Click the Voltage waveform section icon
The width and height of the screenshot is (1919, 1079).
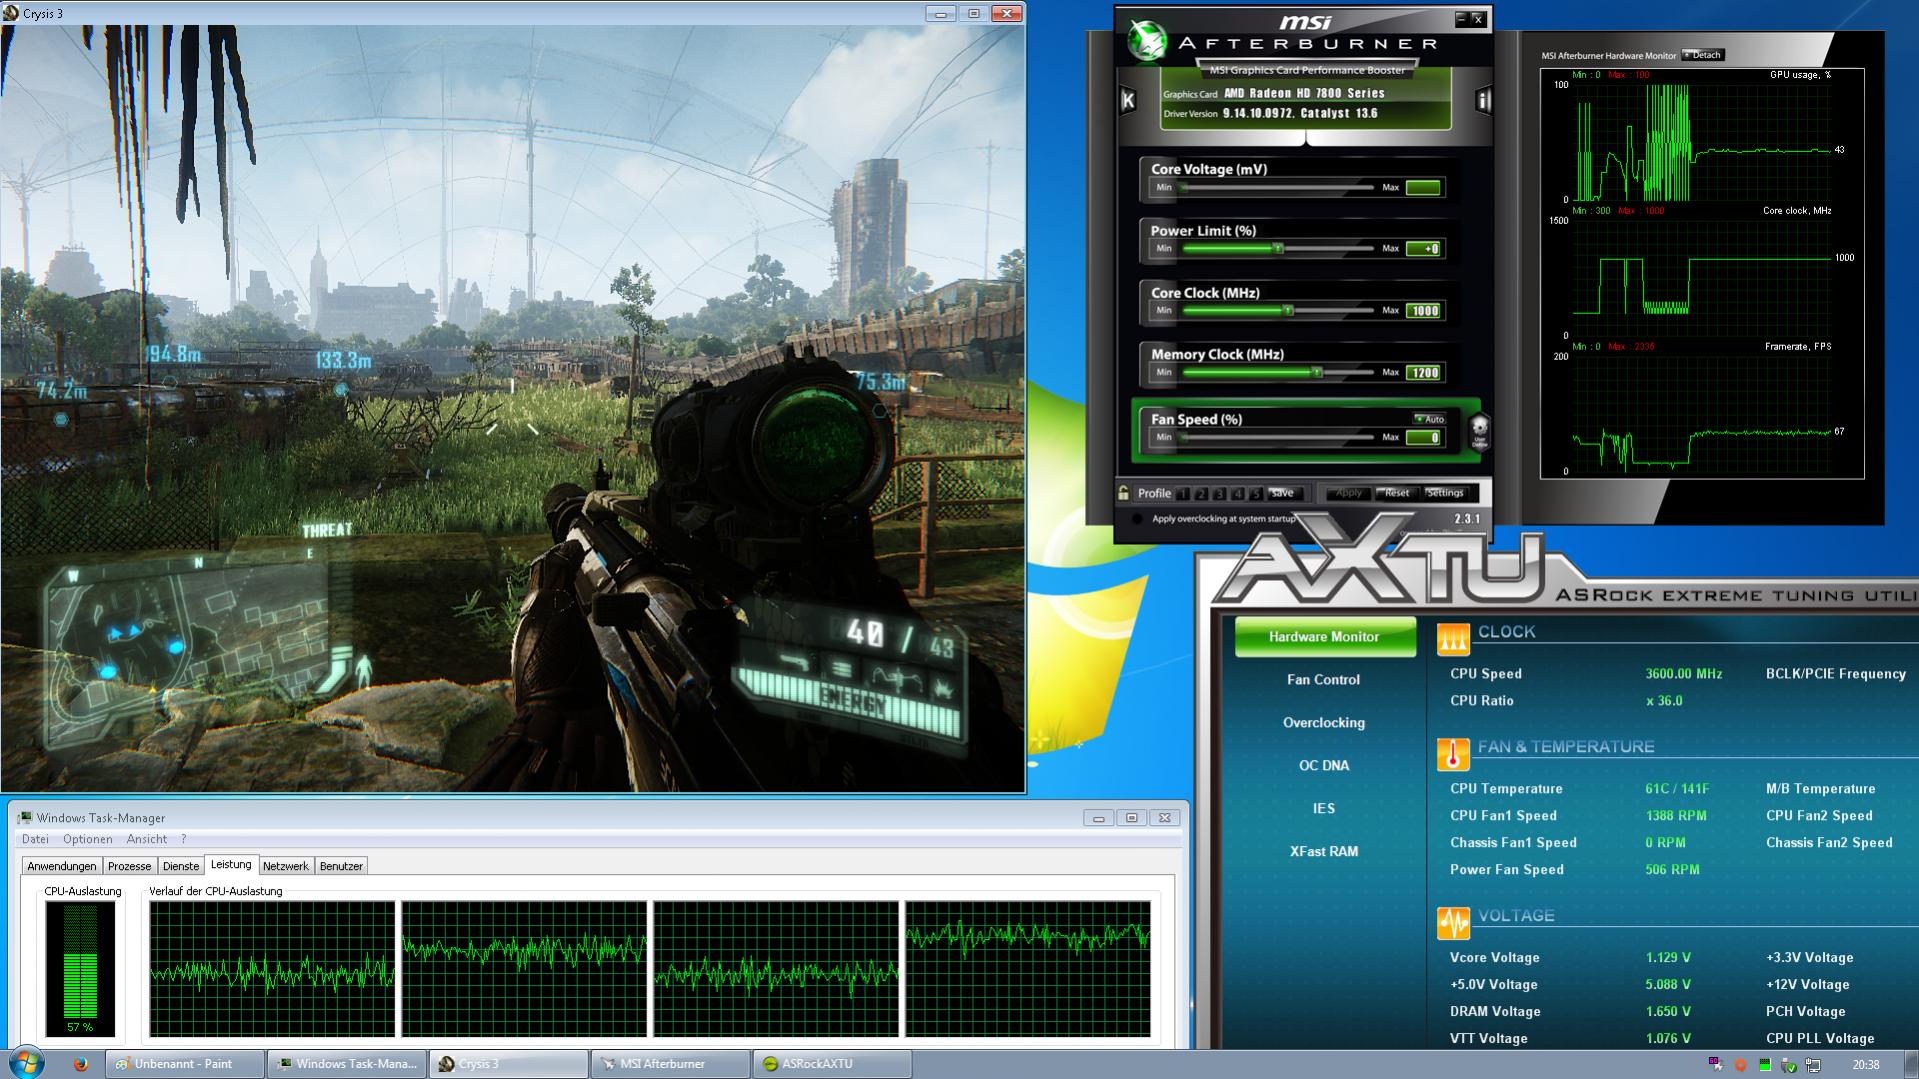1453,923
